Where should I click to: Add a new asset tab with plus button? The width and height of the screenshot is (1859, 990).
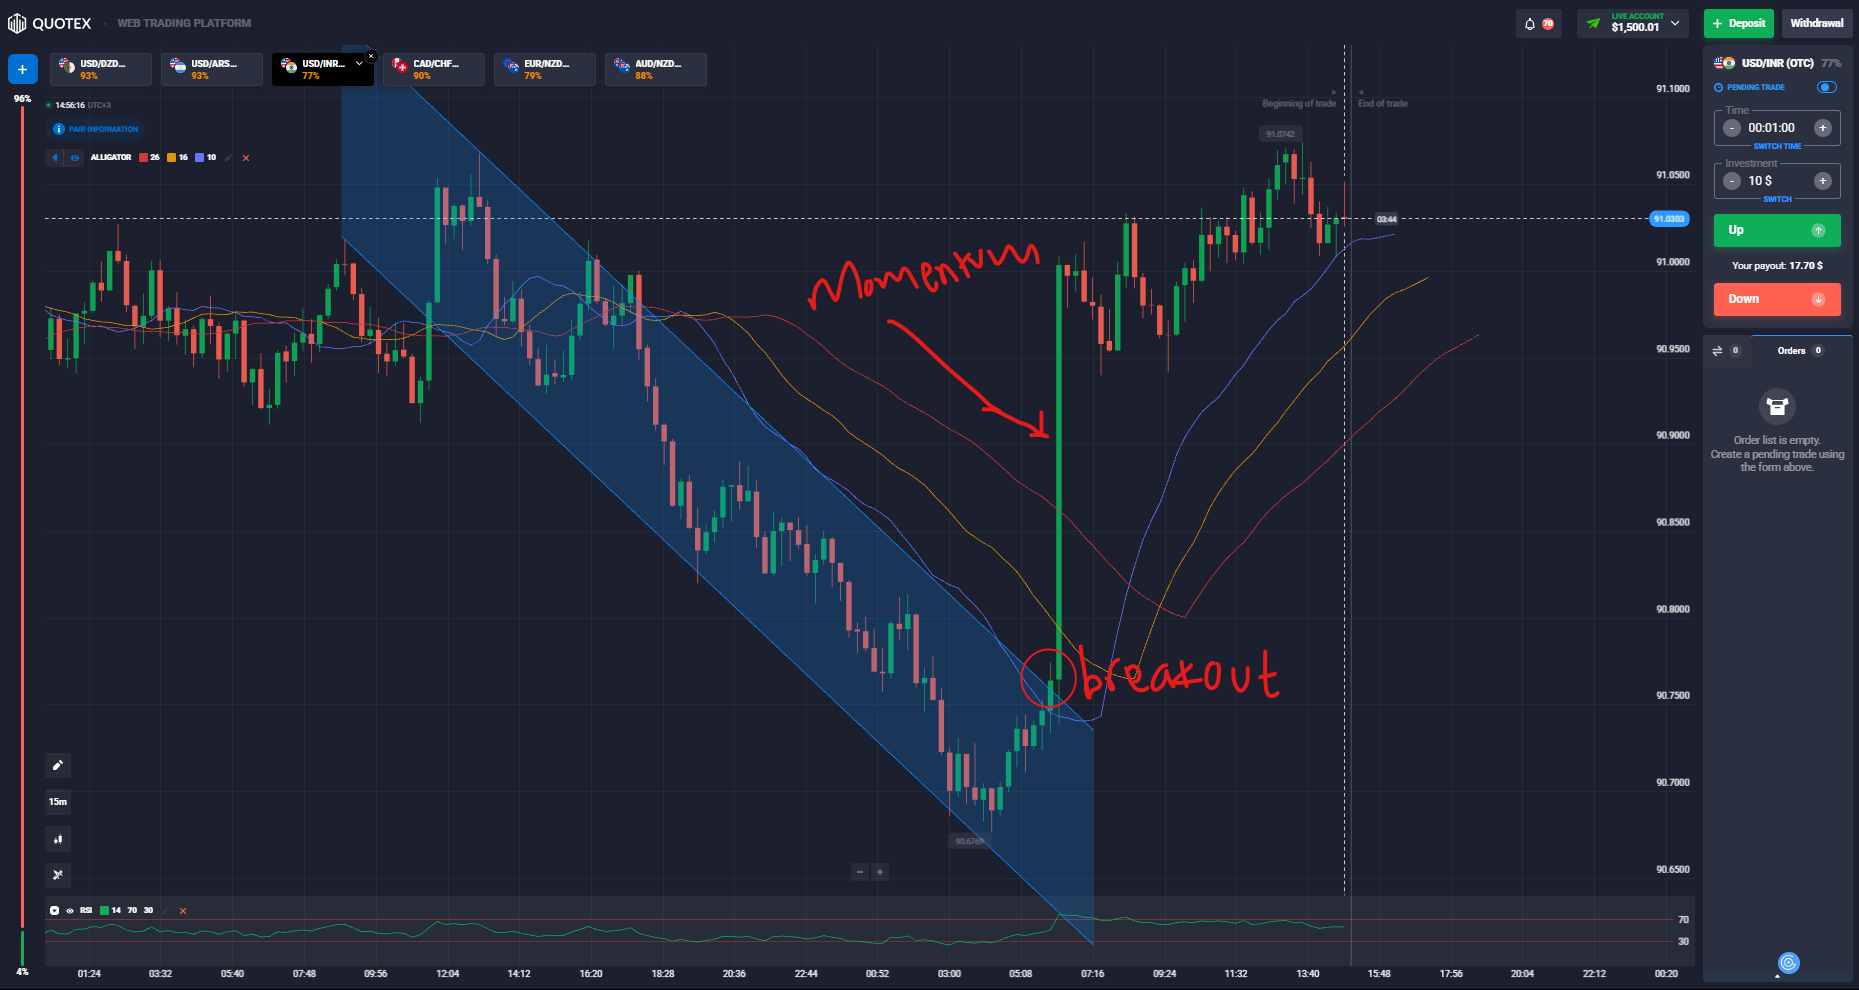[23, 69]
